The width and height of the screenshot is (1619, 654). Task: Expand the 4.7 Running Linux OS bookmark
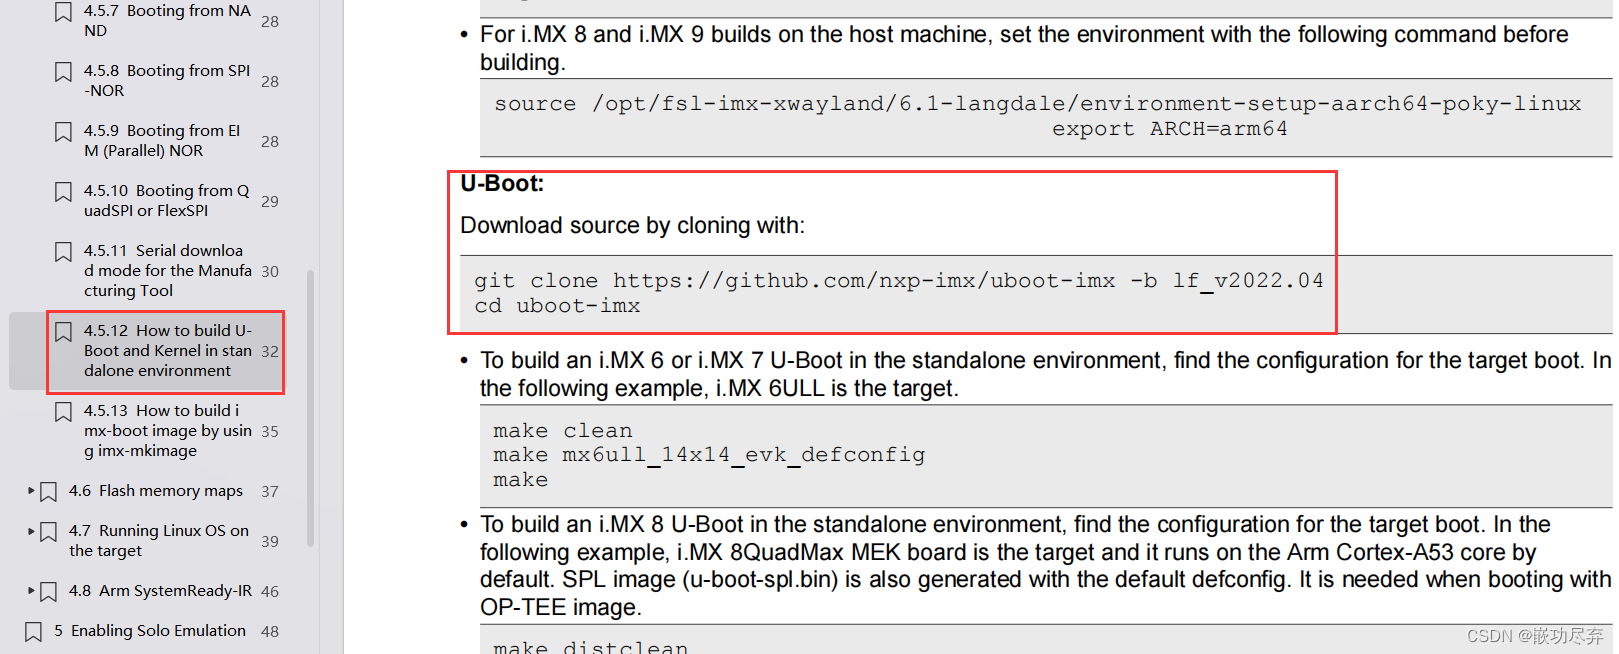29,531
